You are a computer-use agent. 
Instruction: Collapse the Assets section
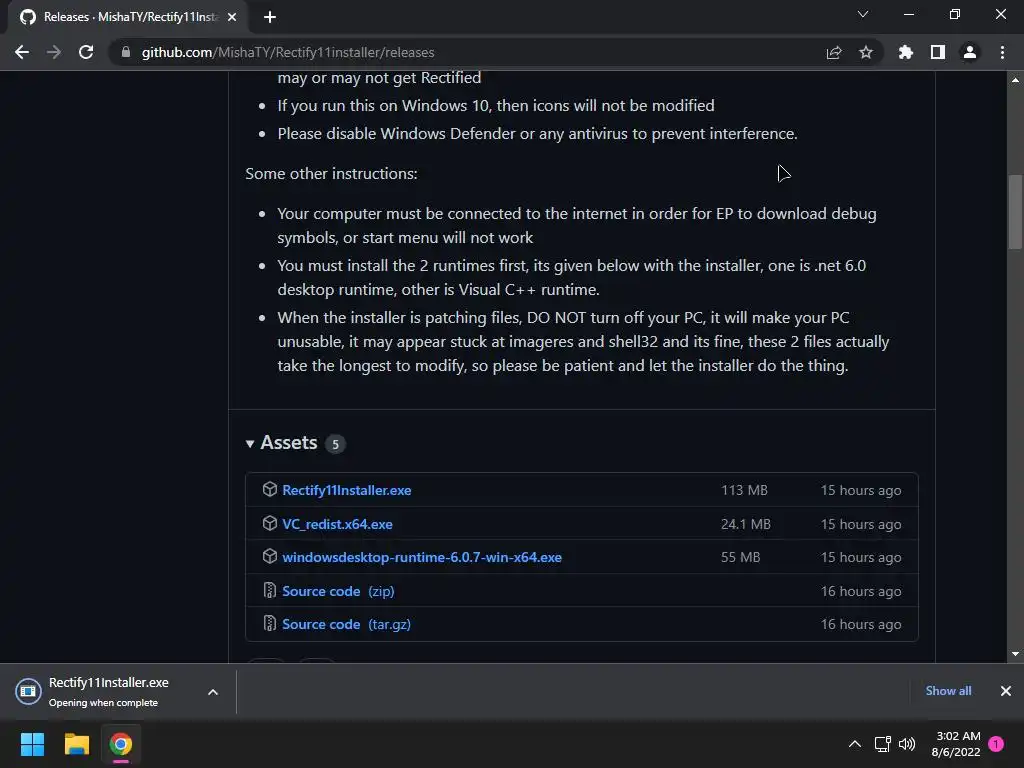pyautogui.click(x=249, y=443)
